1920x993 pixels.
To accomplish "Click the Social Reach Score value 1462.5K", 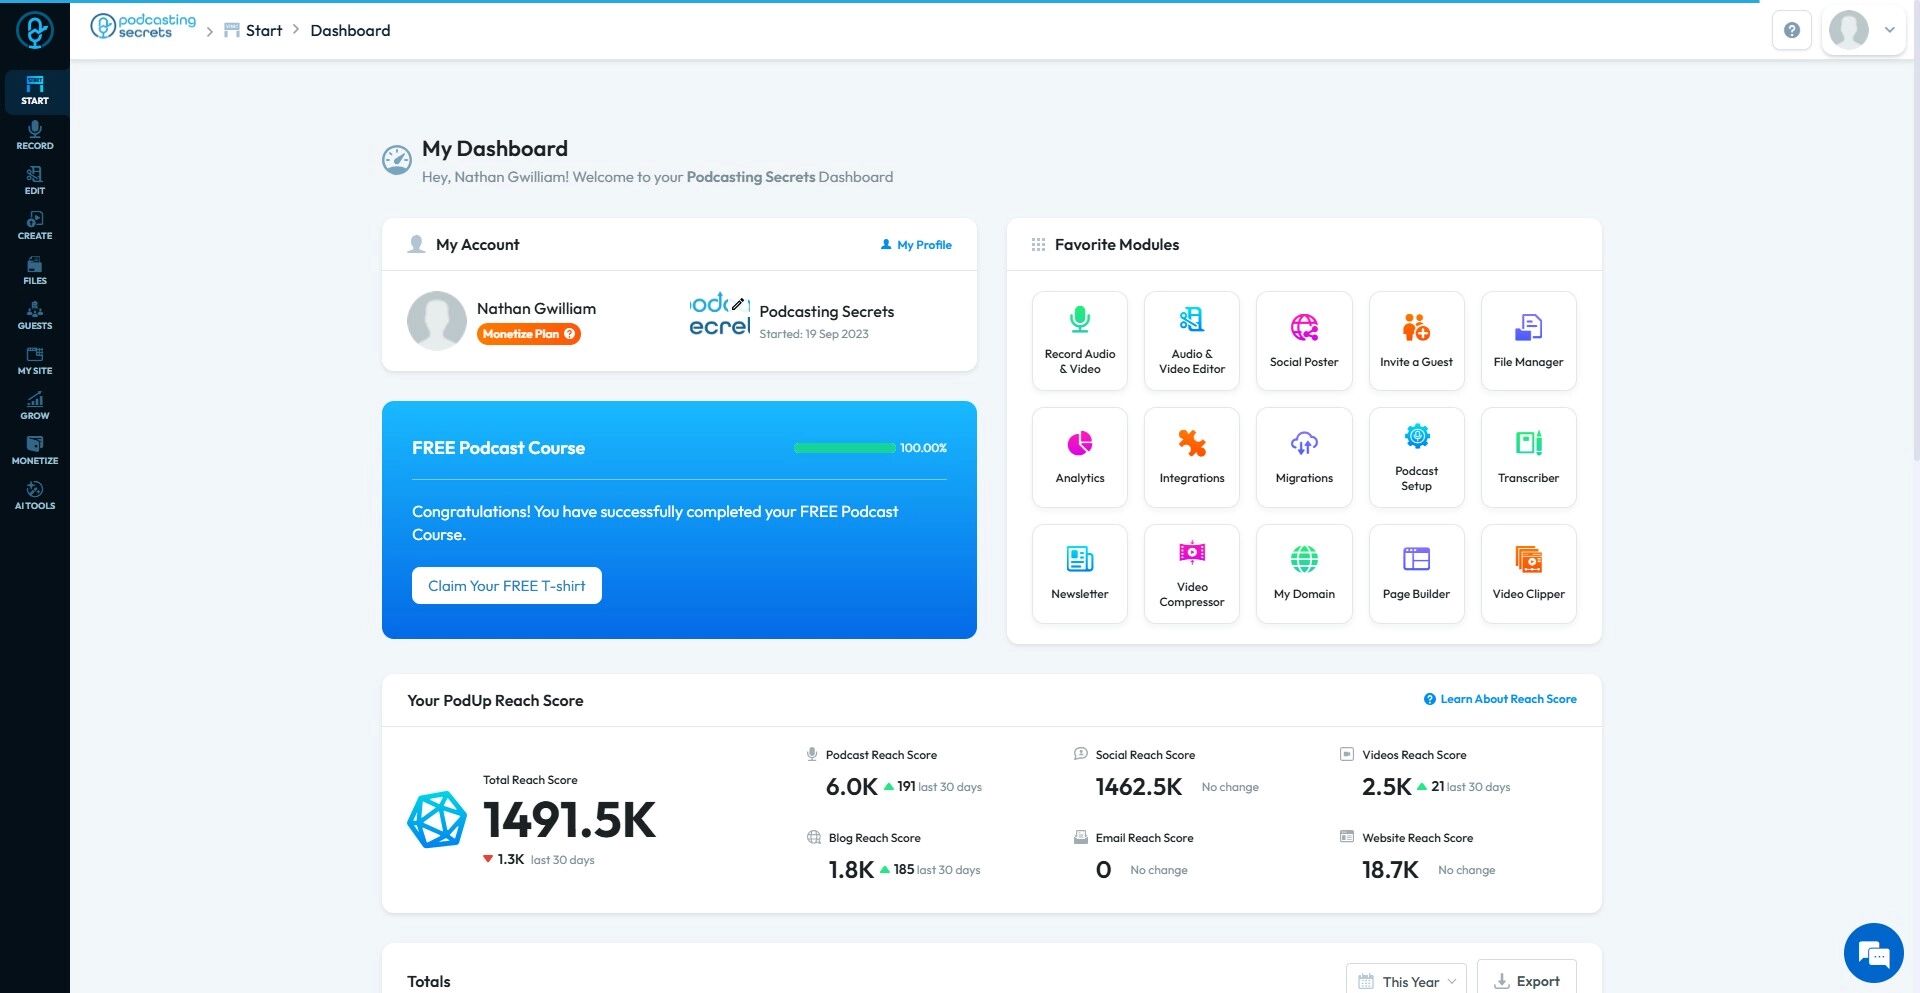I will (x=1139, y=787).
